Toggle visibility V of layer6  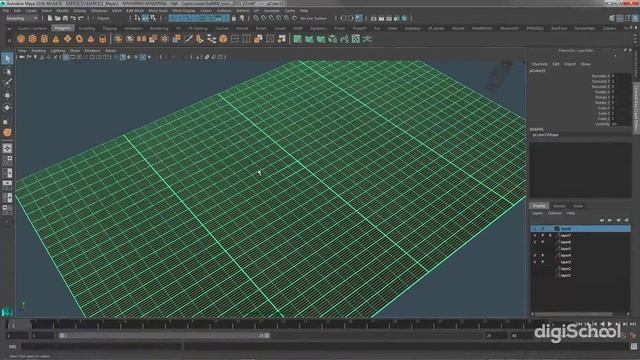point(535,242)
